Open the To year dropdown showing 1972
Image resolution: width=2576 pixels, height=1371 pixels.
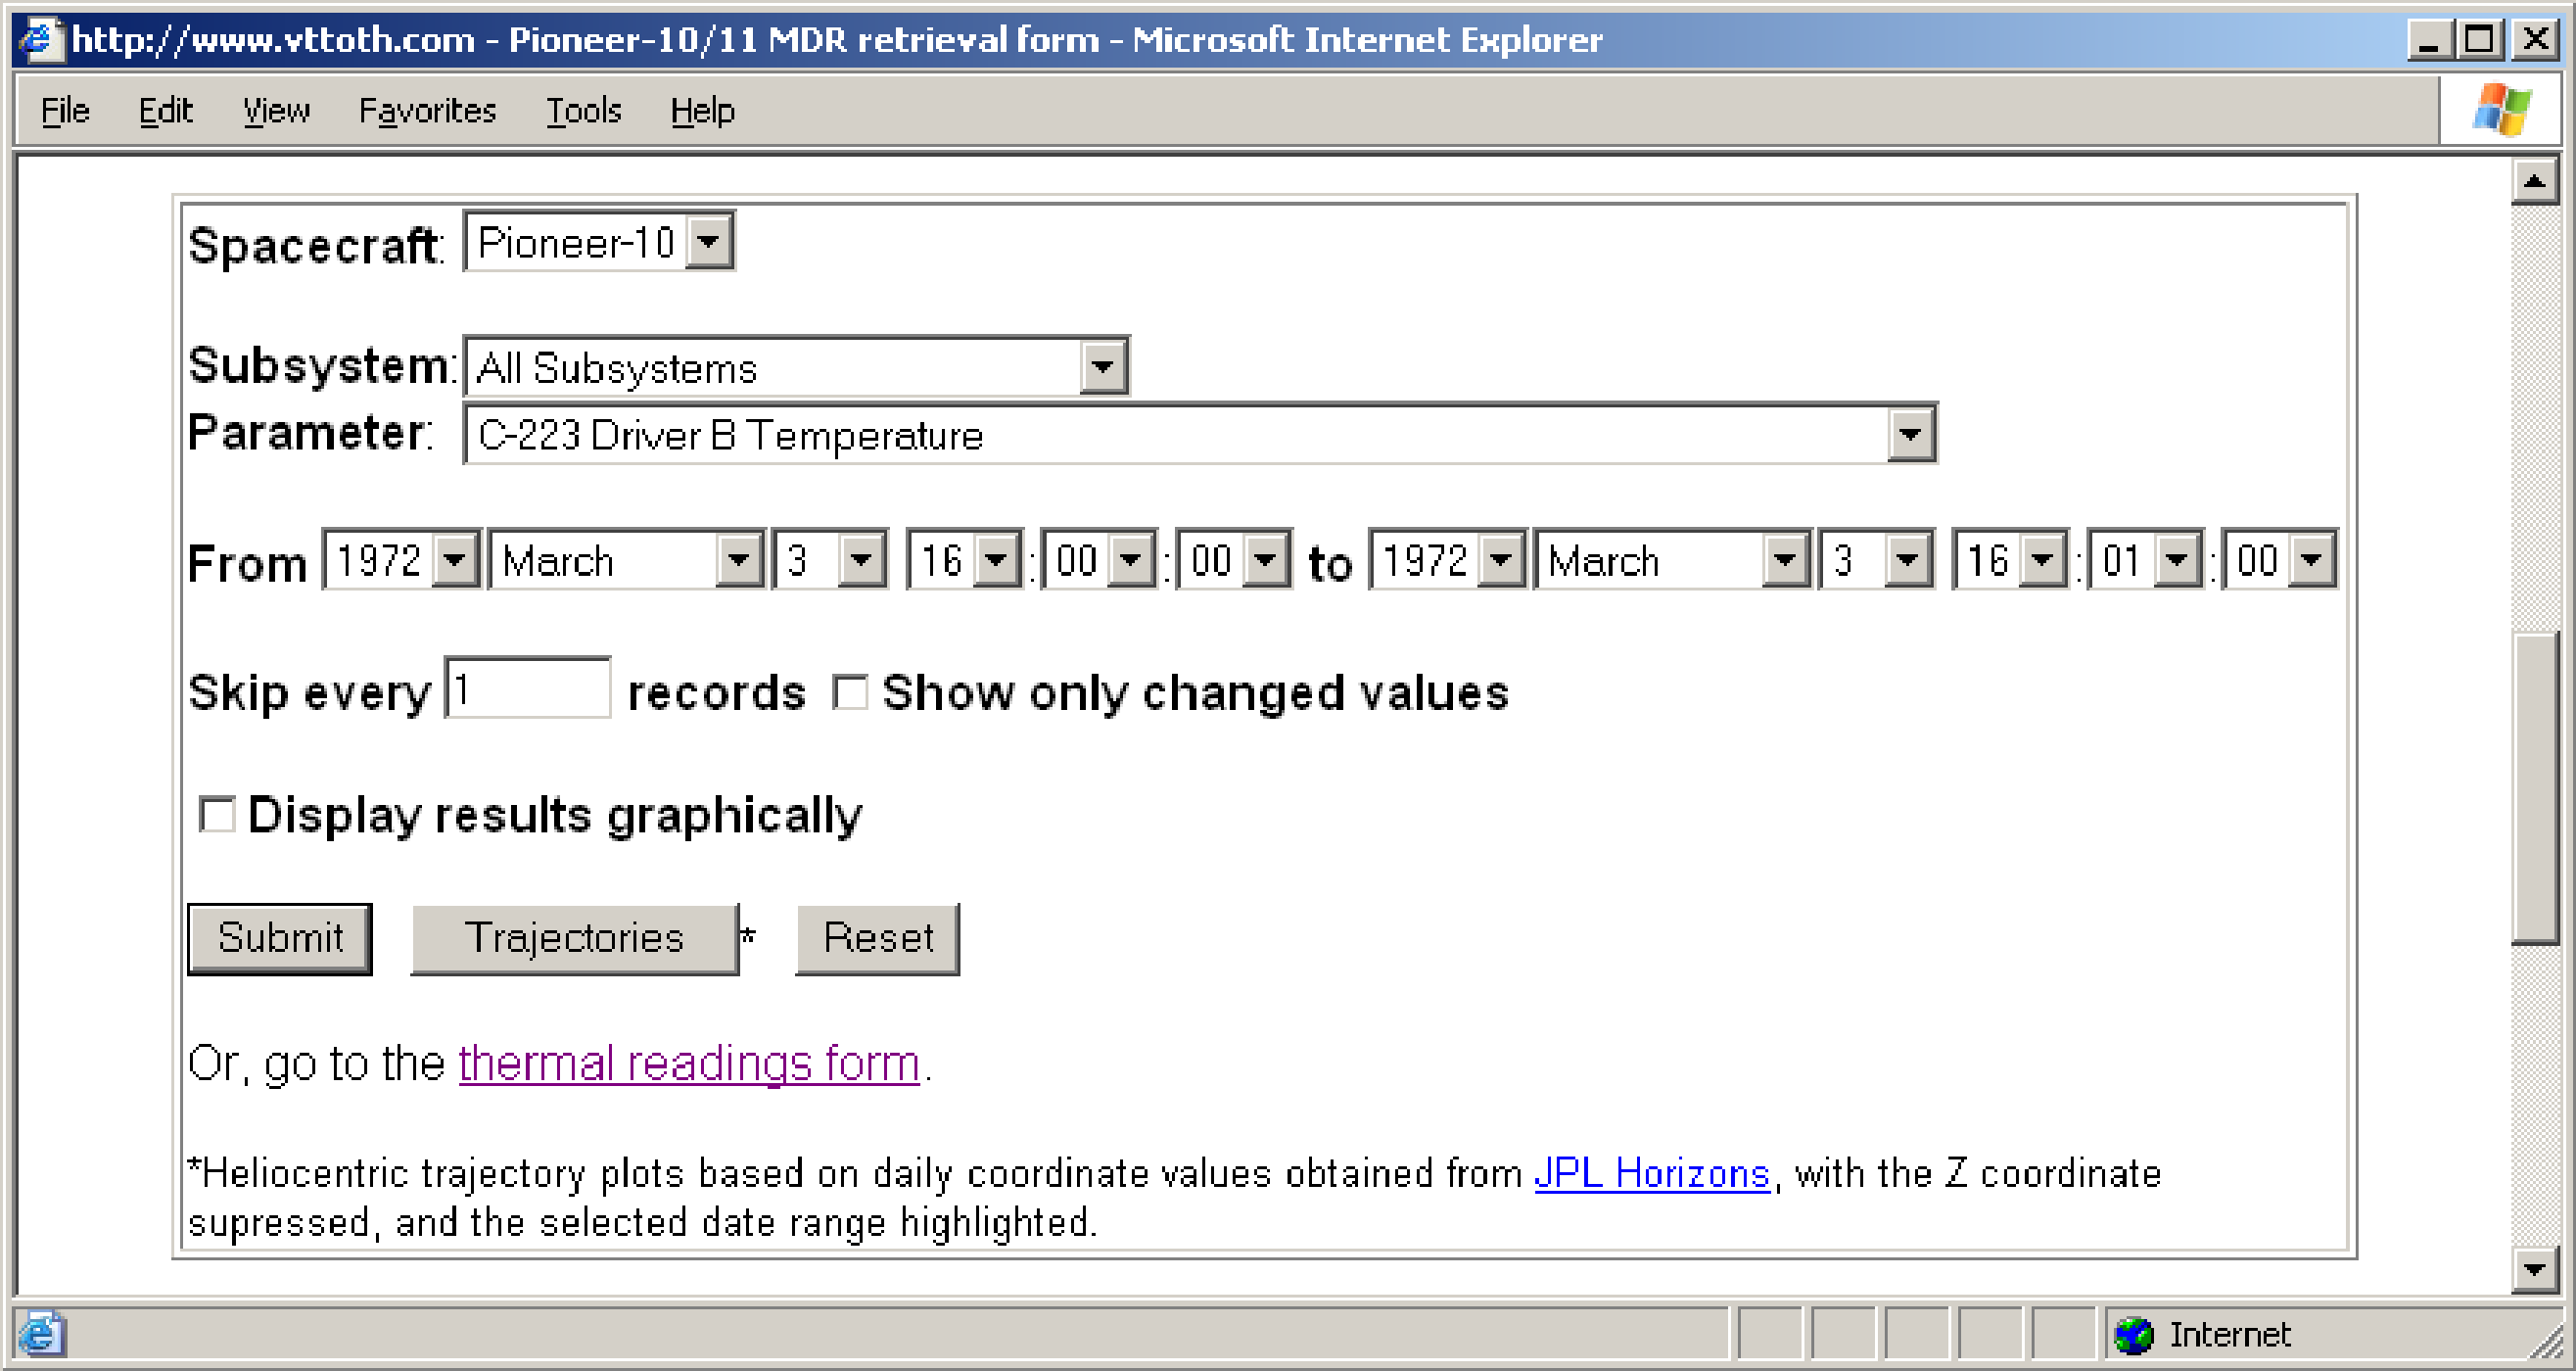point(1448,559)
